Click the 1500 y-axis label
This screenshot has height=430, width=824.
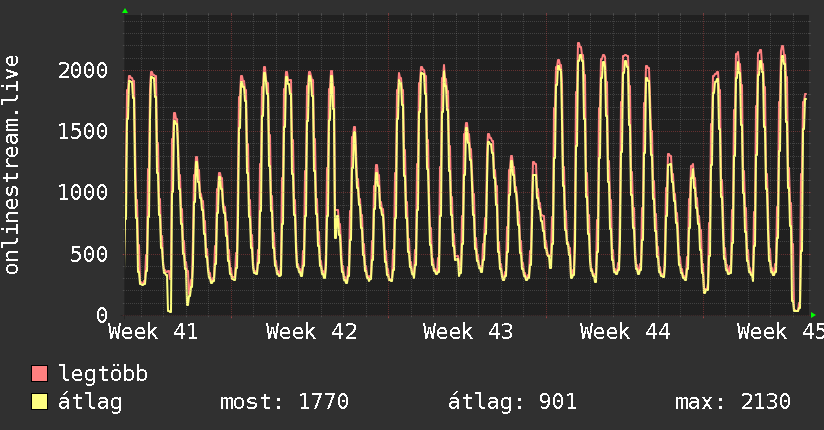(83, 131)
